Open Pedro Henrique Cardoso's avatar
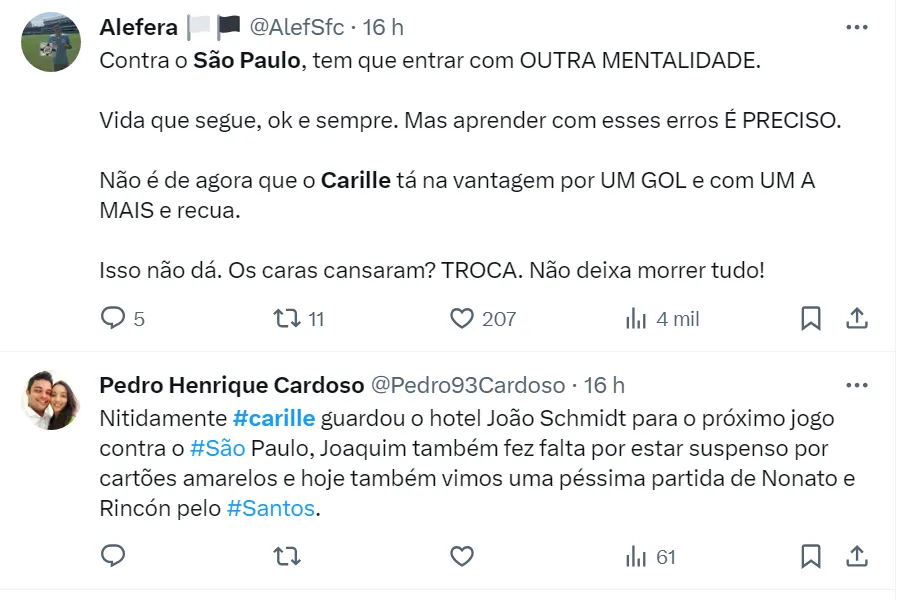Screen dimensions: 899x600 click(51, 400)
